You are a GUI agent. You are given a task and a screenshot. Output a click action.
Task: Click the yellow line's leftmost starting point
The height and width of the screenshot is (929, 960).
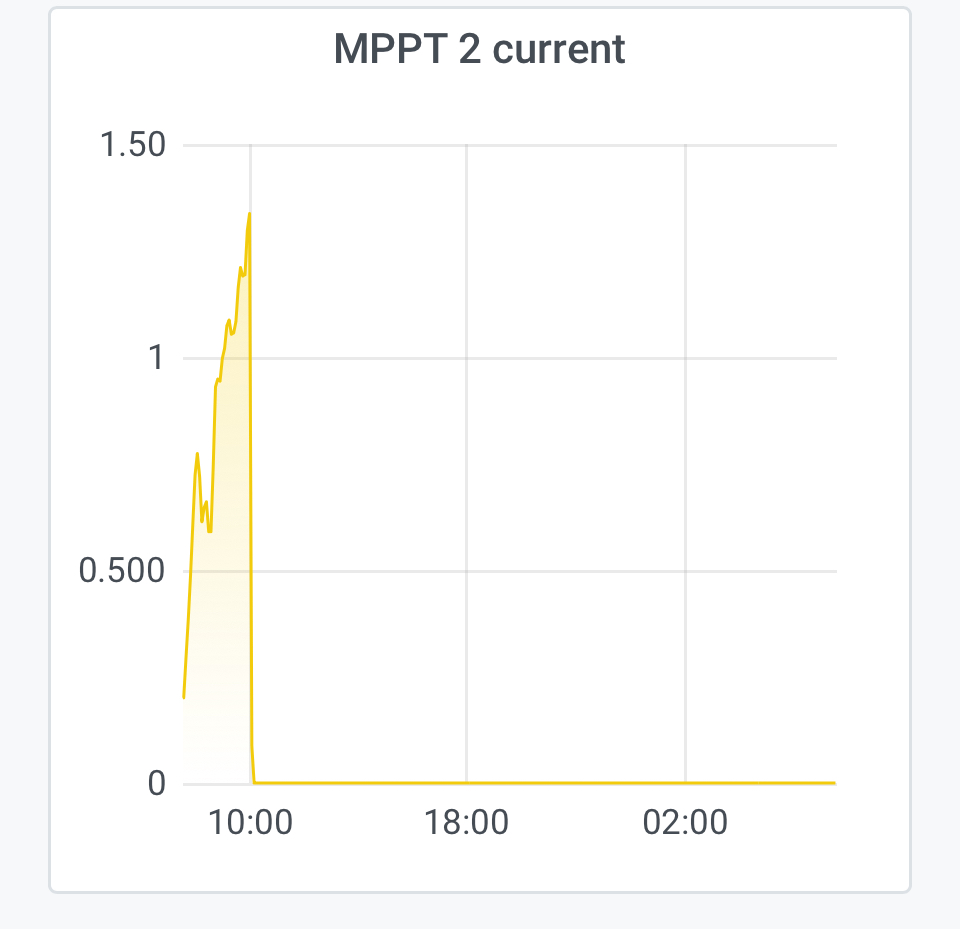(184, 697)
